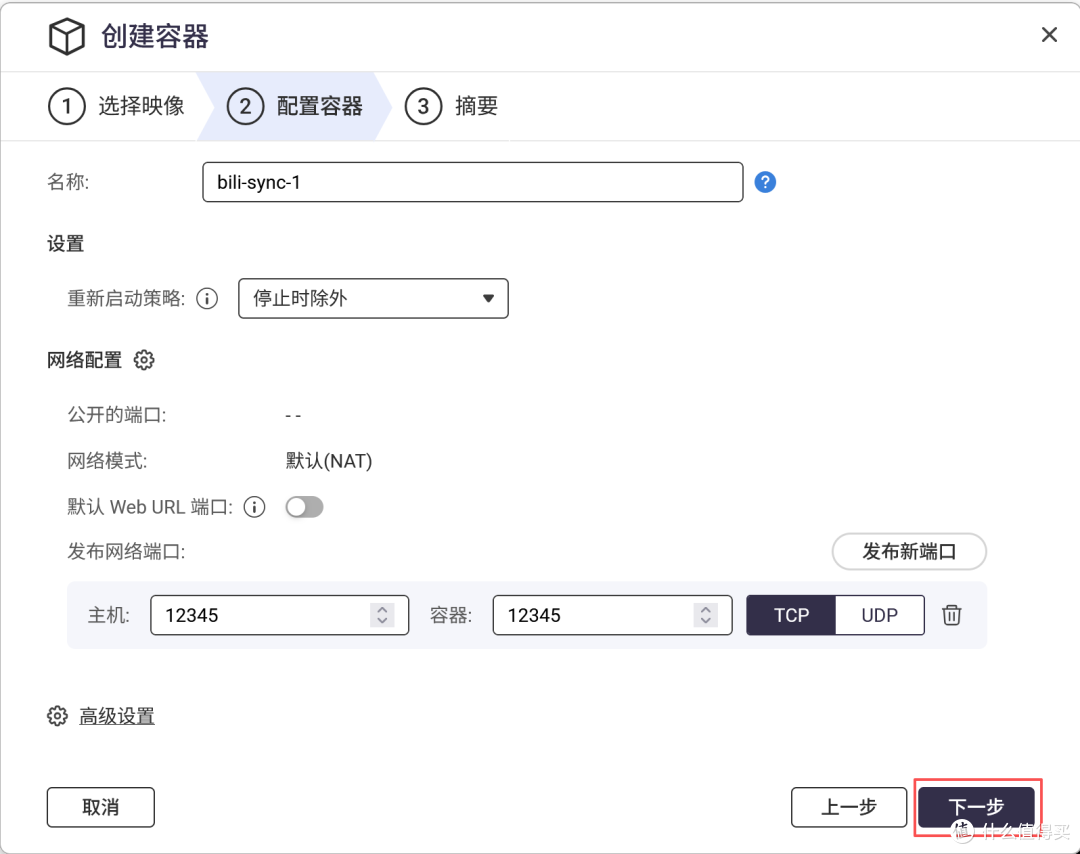Select TCP protocol for the port
1080x854 pixels.
click(x=791, y=615)
